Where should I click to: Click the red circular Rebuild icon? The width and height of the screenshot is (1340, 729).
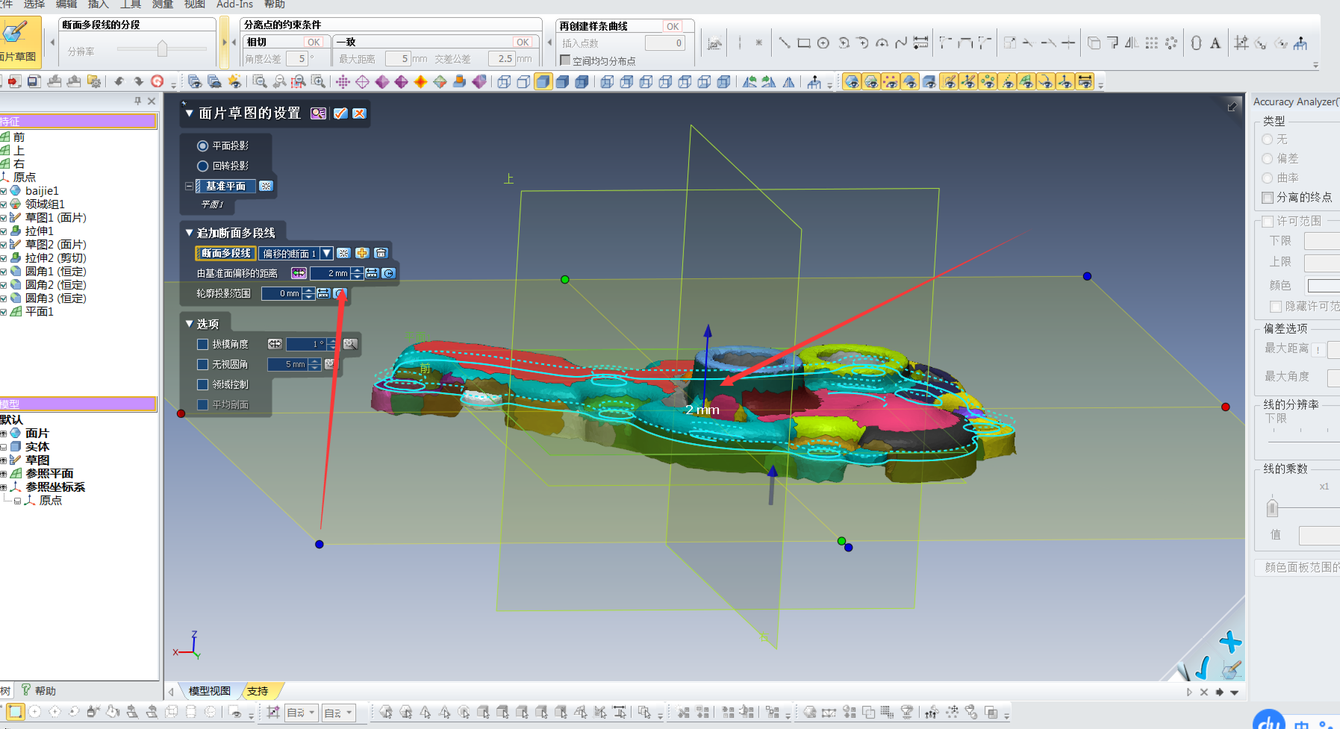point(157,82)
